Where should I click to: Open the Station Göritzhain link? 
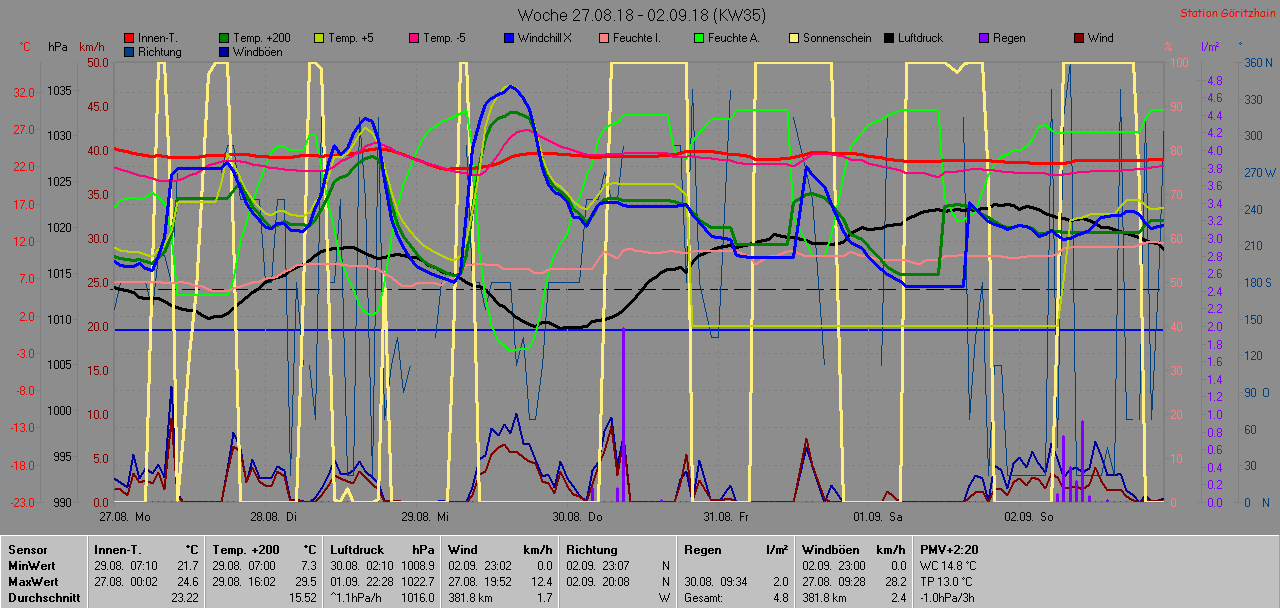(x=1226, y=13)
